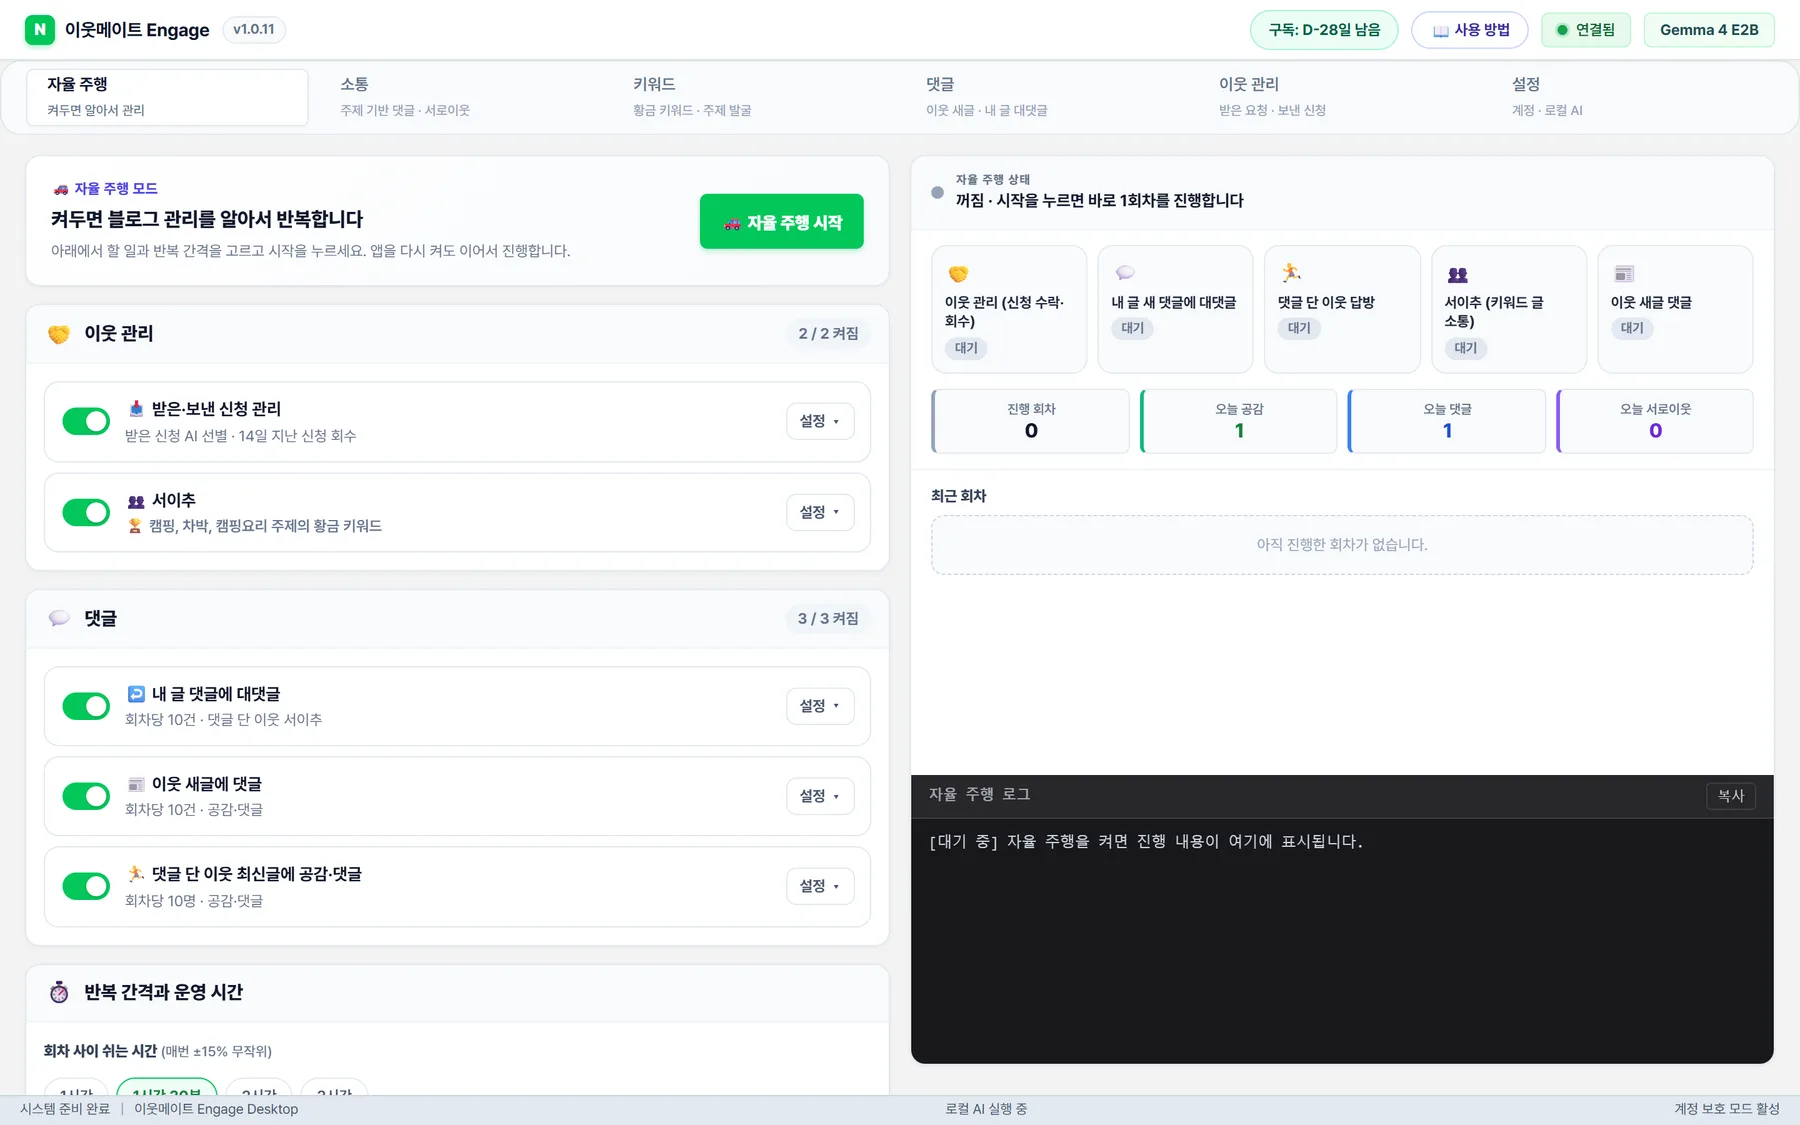Click the handshake icon beside 이웃 관리 heading
Screen dimensions: 1800x1125
pos(59,334)
